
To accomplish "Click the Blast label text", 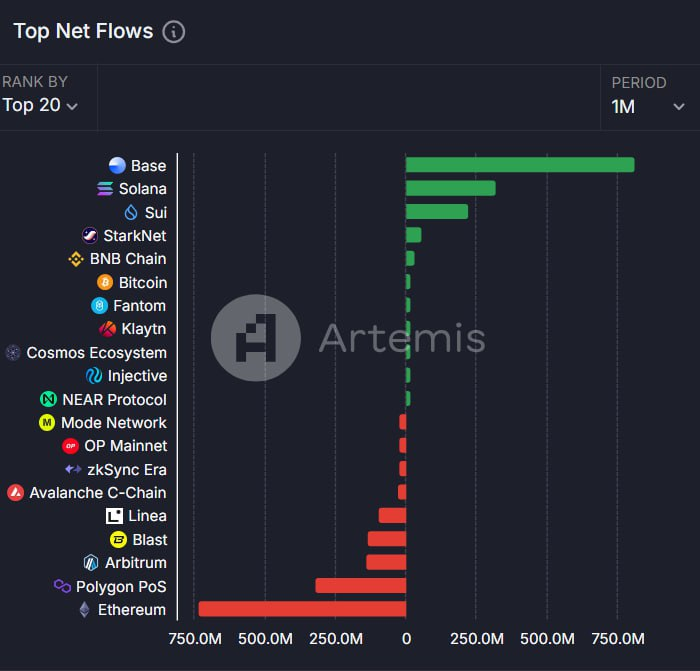I will 150,540.
